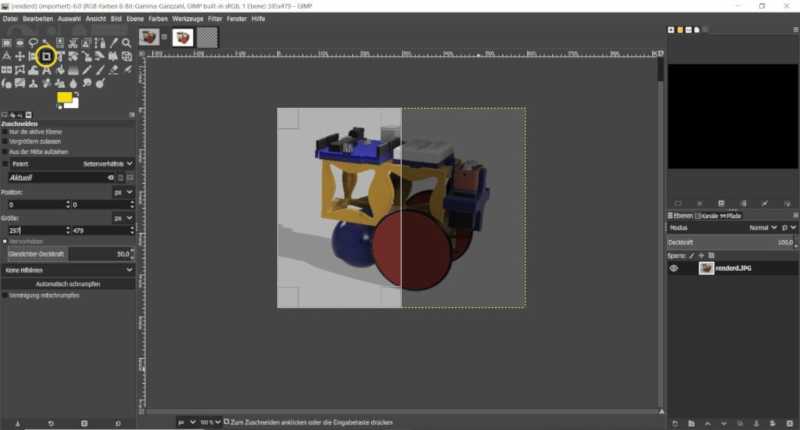
Task: Select the Bucket Fill tool
Action: [x=60, y=70]
